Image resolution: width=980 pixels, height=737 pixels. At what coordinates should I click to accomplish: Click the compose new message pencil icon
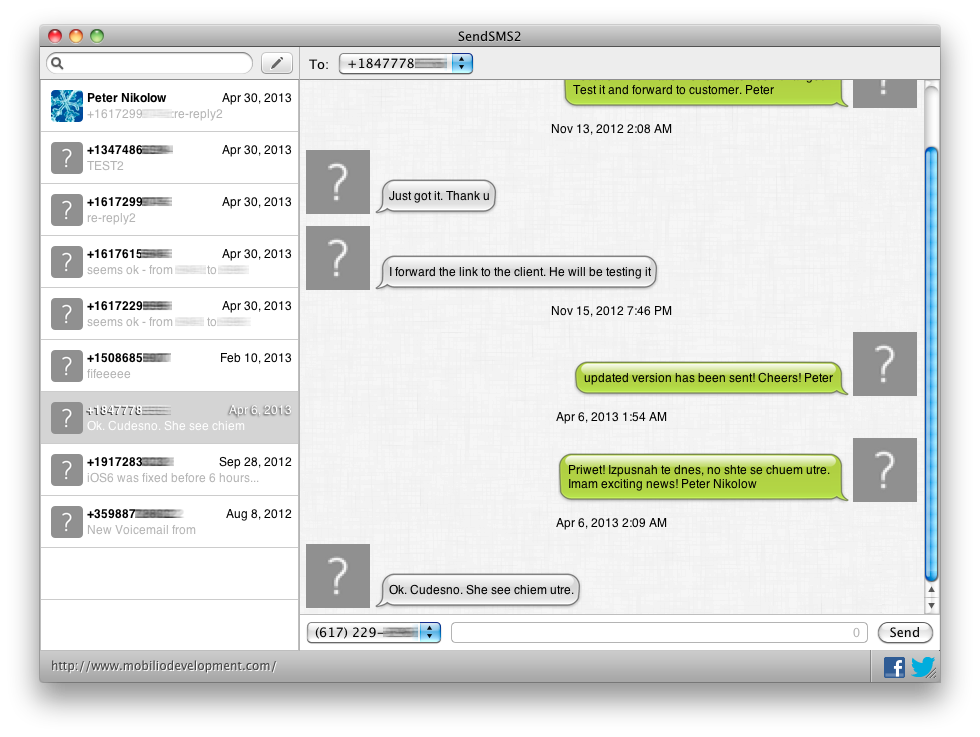[x=277, y=63]
